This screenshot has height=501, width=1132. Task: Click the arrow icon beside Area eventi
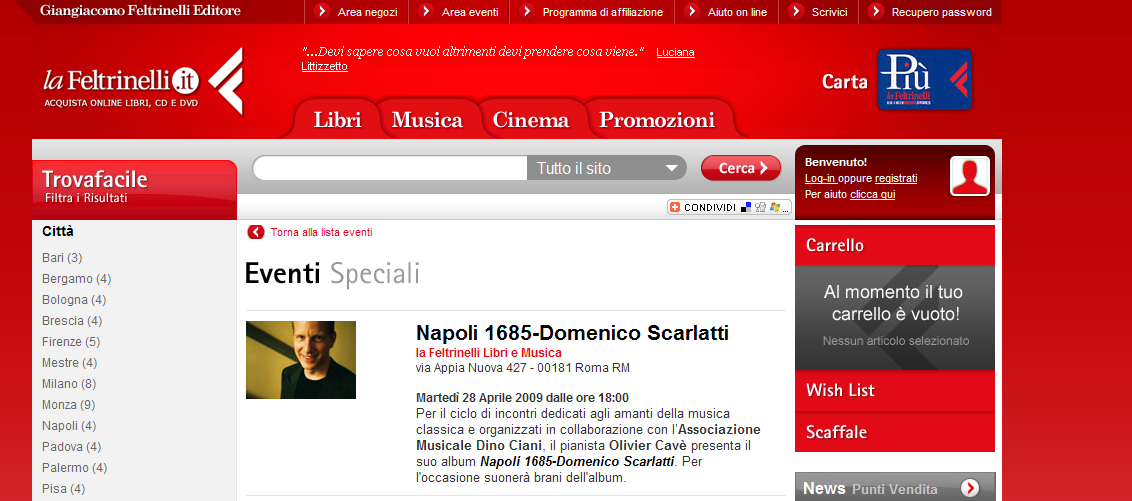tap(426, 11)
